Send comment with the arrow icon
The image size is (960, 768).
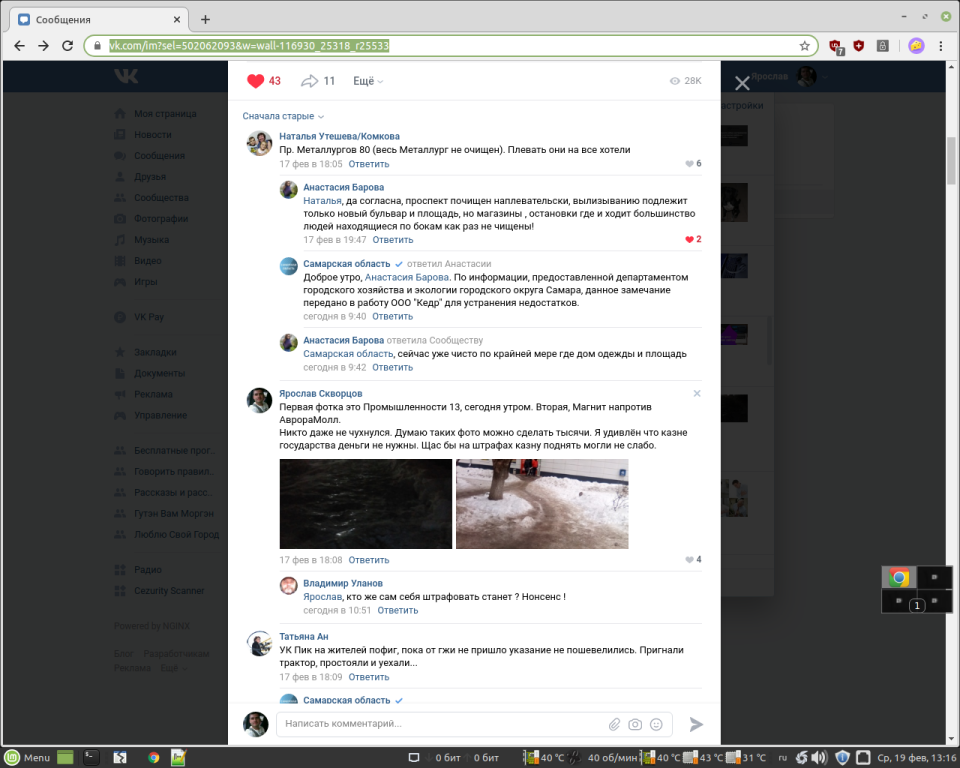pyautogui.click(x=696, y=724)
